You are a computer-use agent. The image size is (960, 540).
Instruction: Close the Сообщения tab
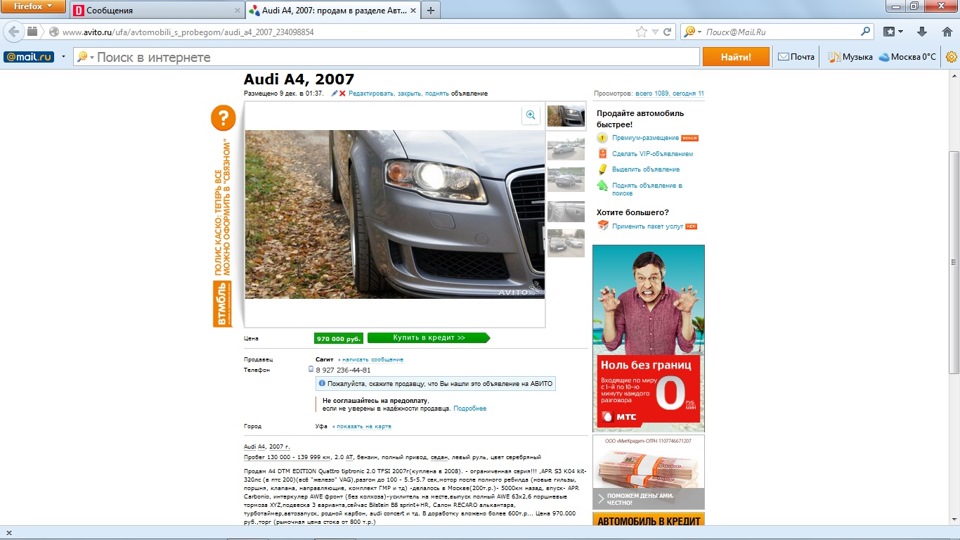(237, 10)
